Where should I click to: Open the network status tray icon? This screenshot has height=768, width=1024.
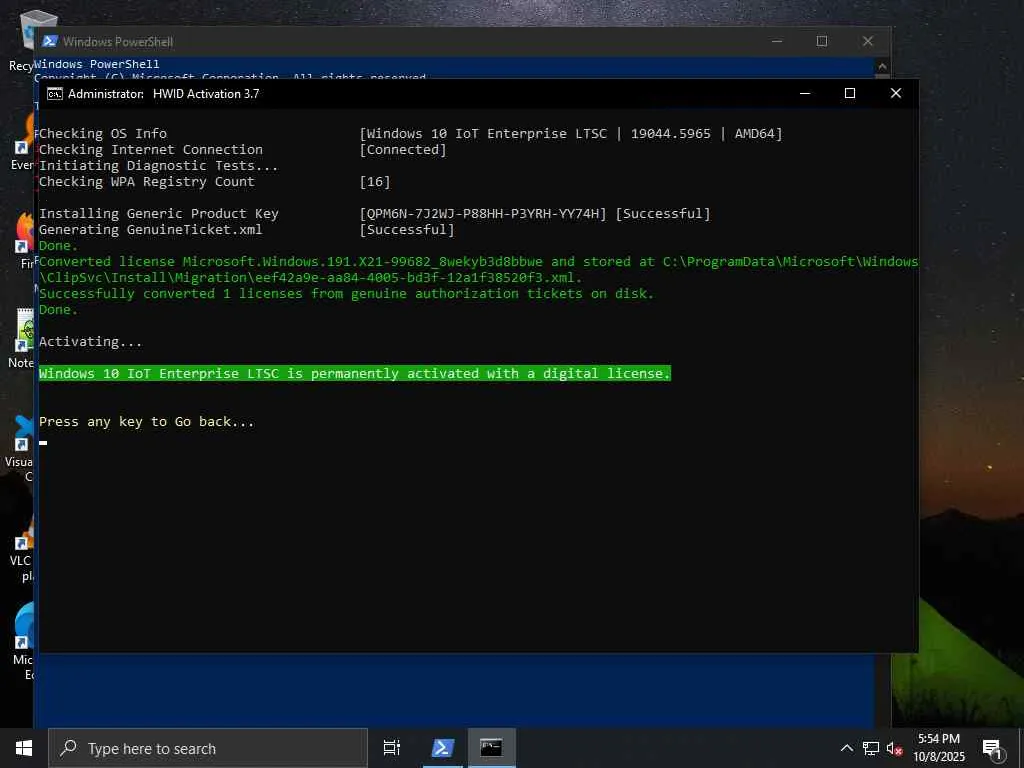point(871,748)
